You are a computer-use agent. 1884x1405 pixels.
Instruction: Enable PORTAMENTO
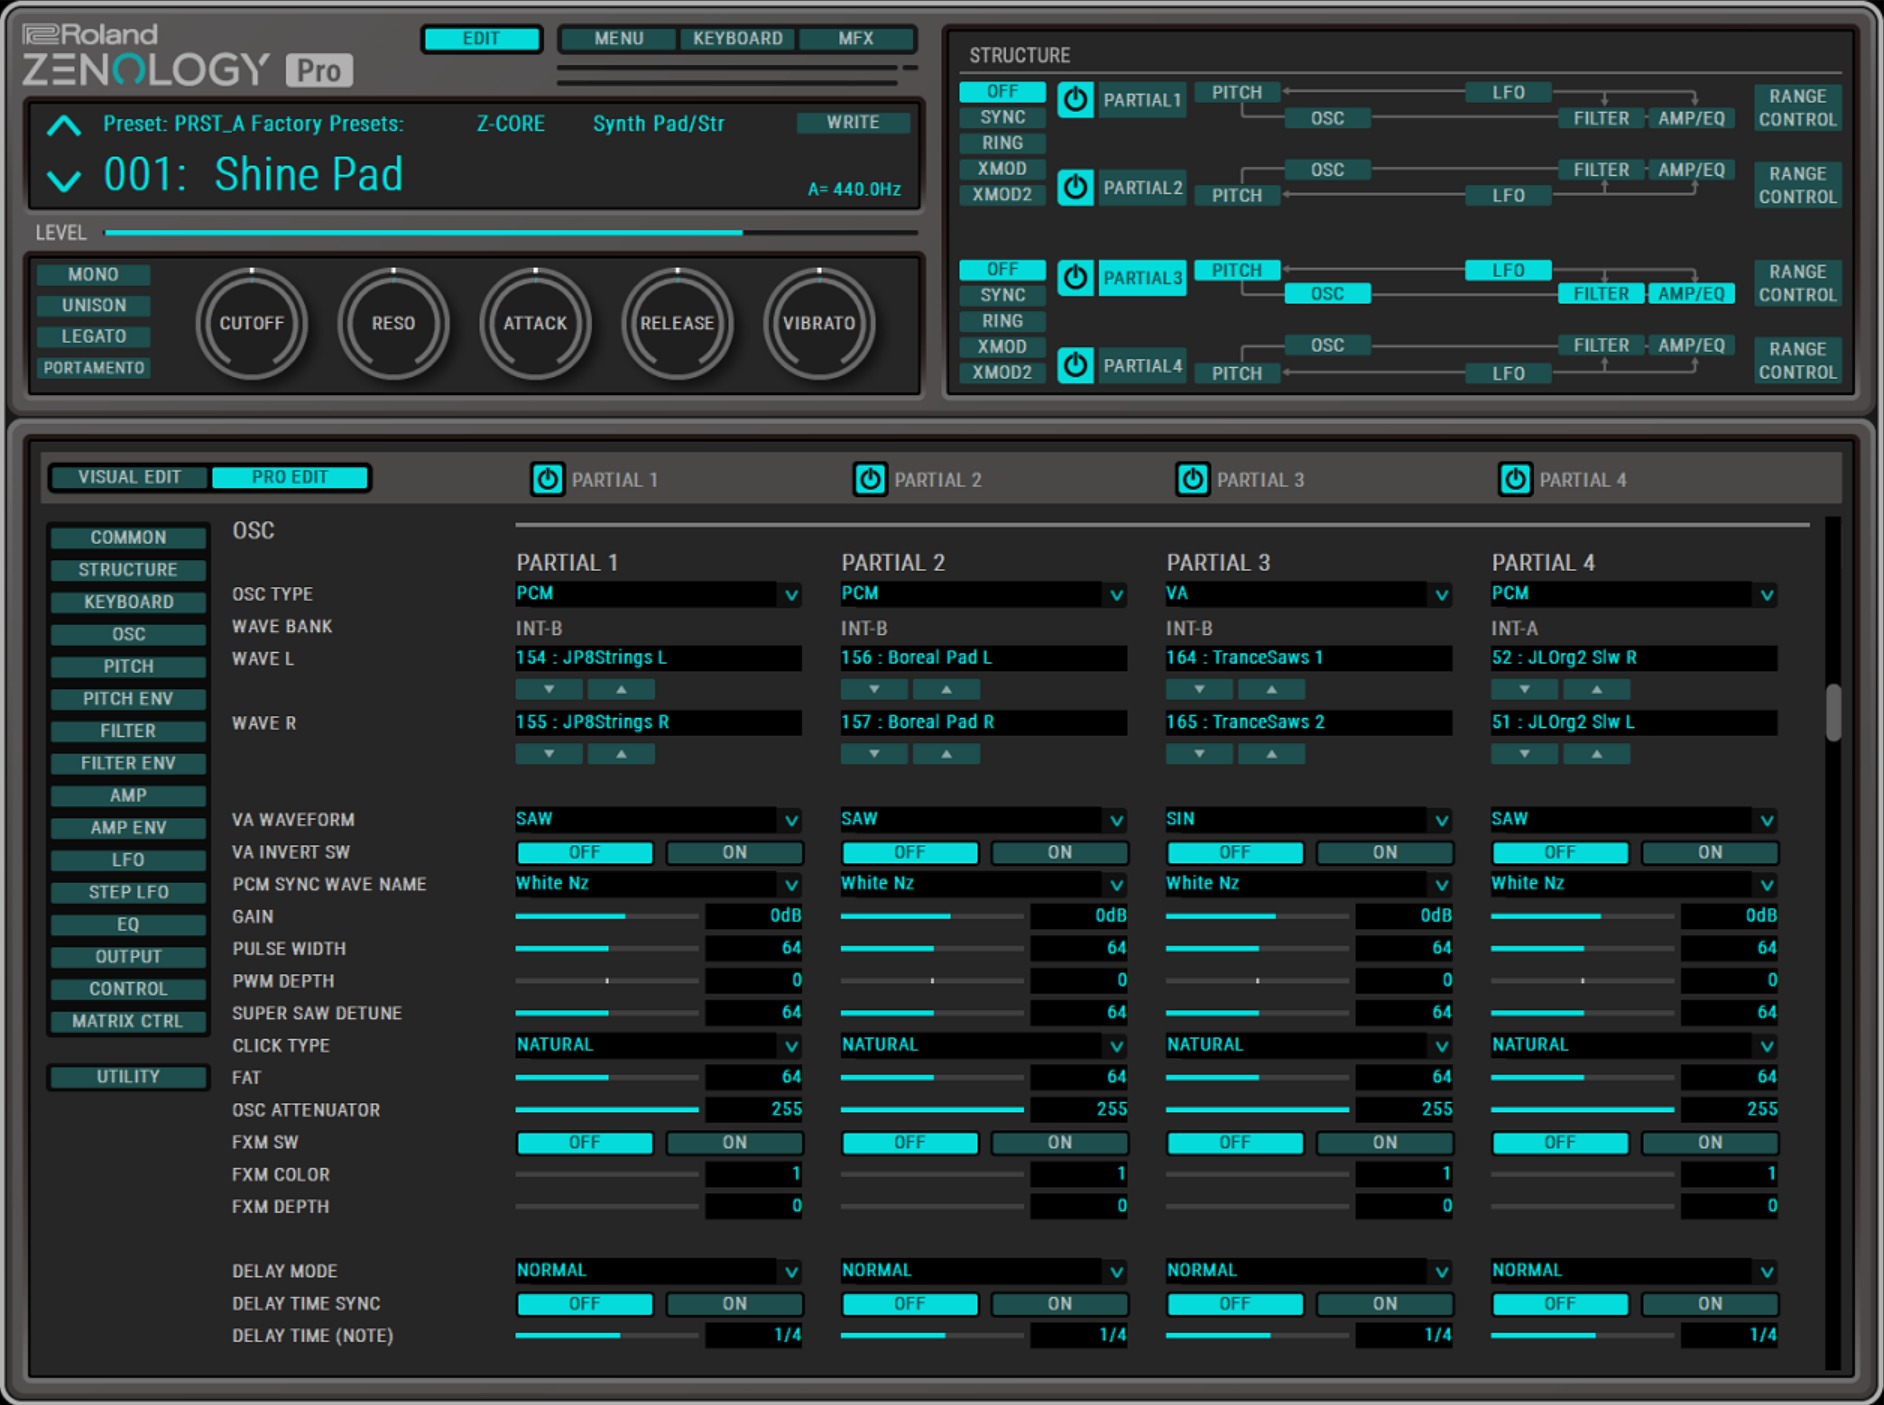pos(93,368)
